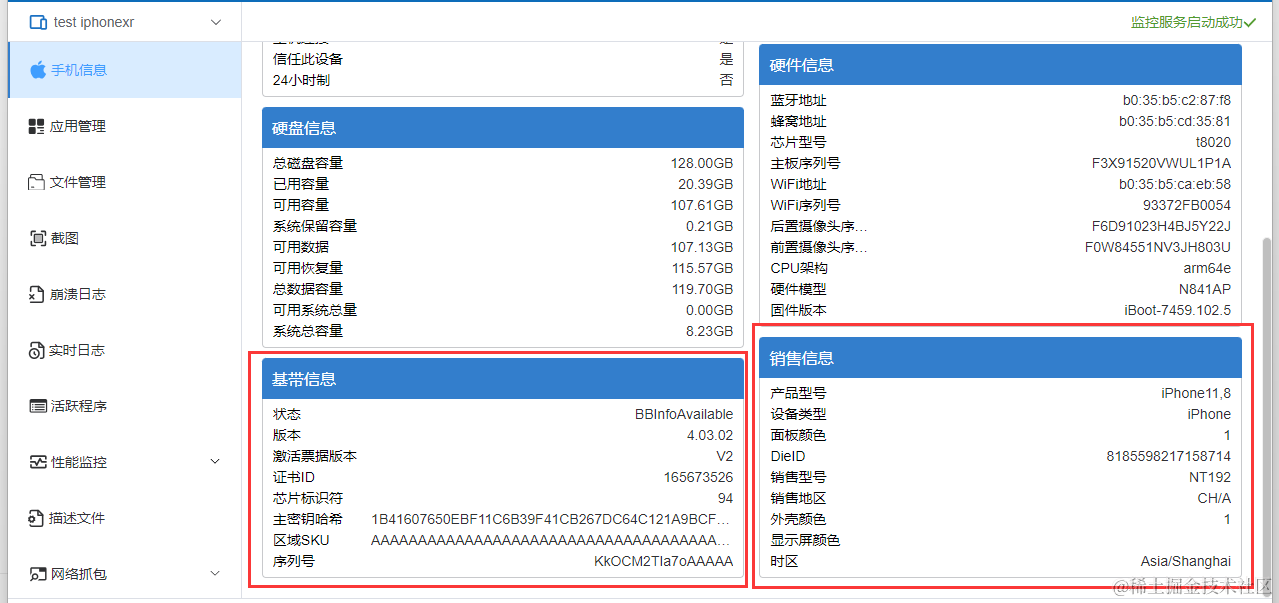This screenshot has height=603, width=1279.
Task: Click the green checkmark after 监控服务启动成功
Action: [x=1250, y=22]
